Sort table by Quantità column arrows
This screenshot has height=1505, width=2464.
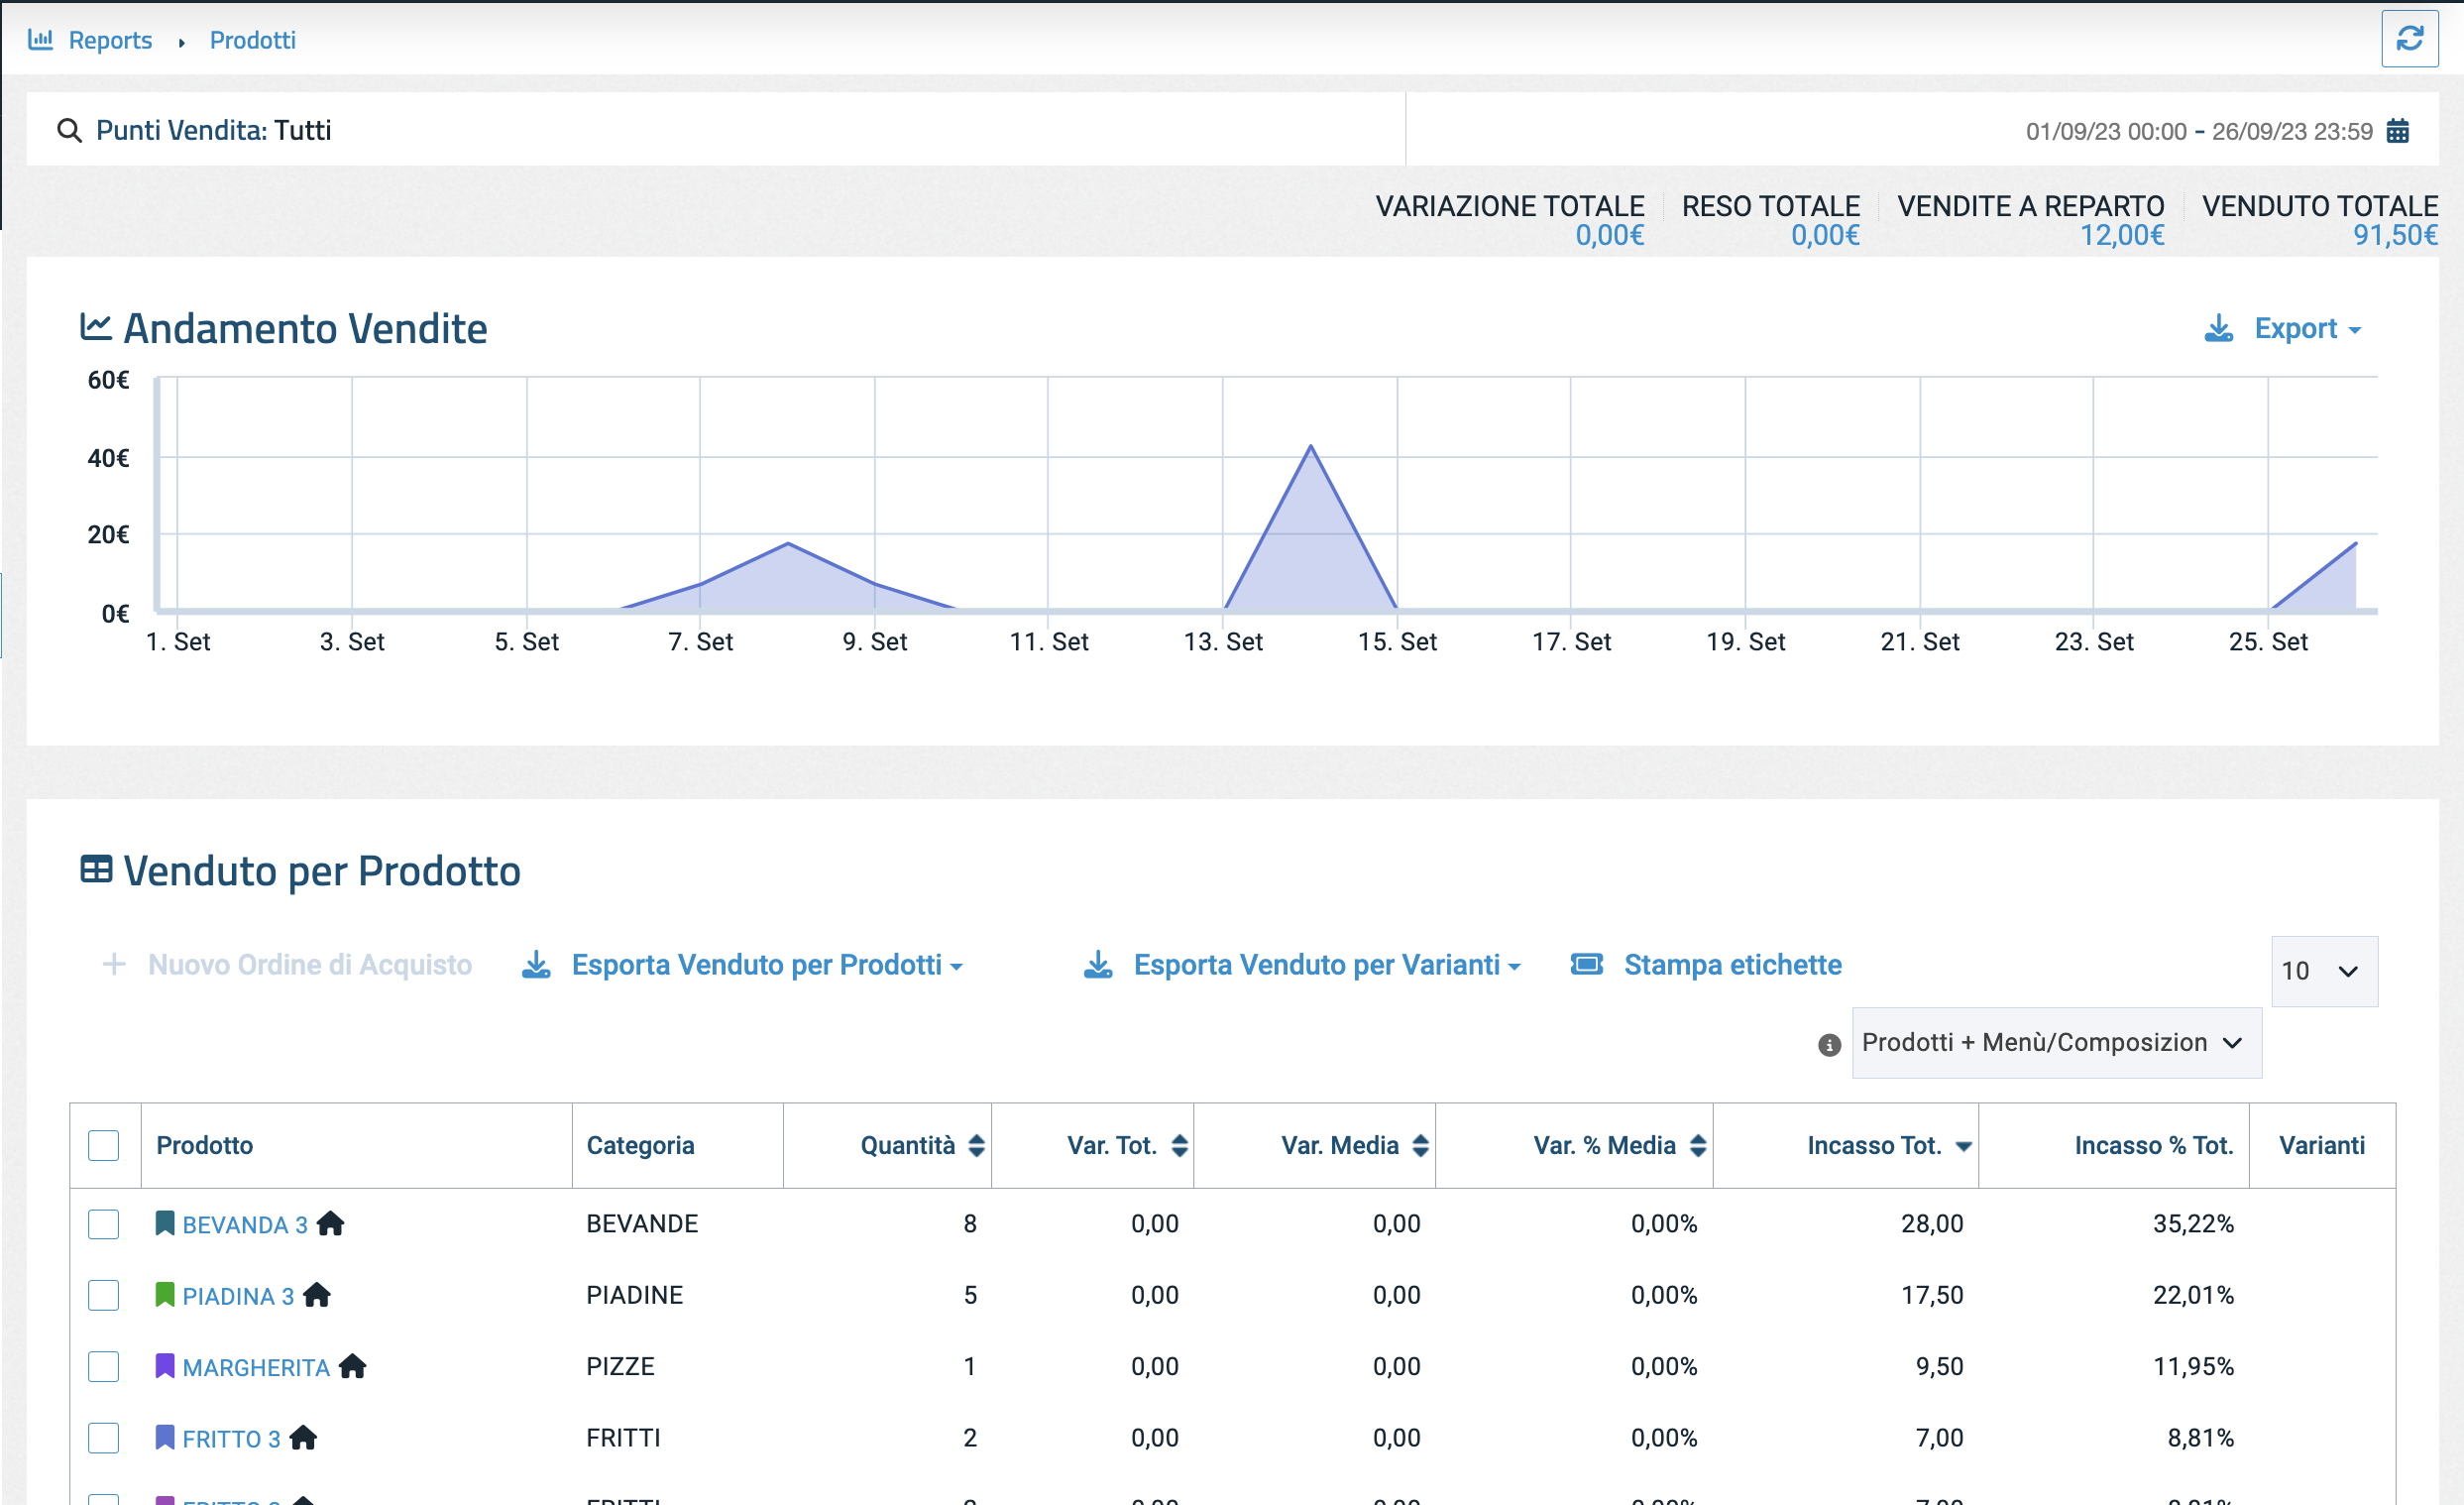pyautogui.click(x=976, y=1146)
